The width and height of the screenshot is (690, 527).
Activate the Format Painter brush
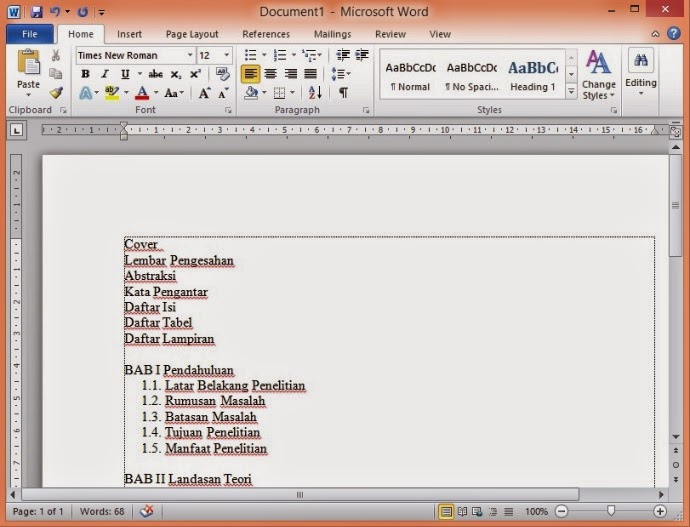click(56, 93)
